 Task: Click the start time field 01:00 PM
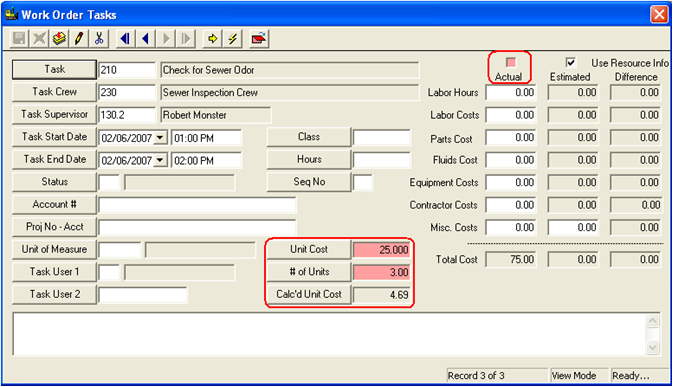pyautogui.click(x=206, y=138)
